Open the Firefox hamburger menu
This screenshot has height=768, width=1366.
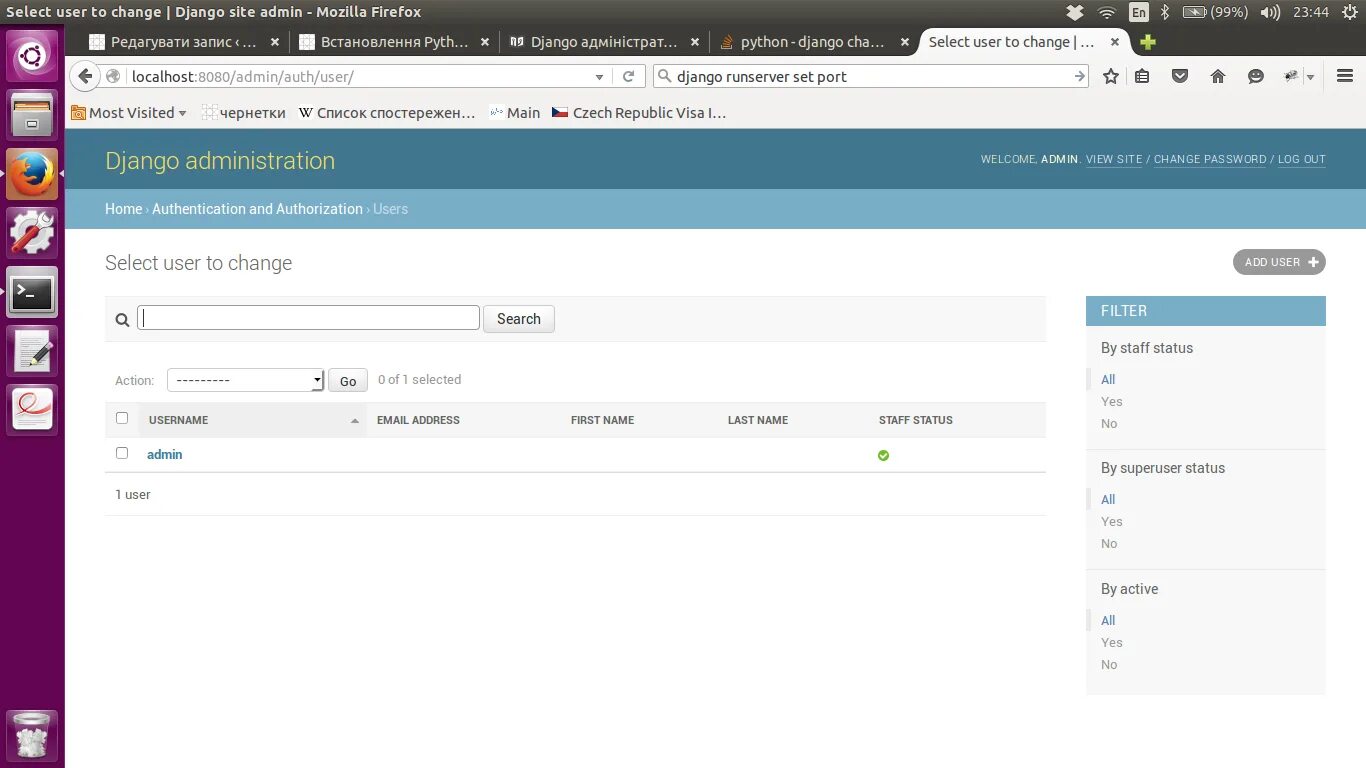tap(1345, 76)
